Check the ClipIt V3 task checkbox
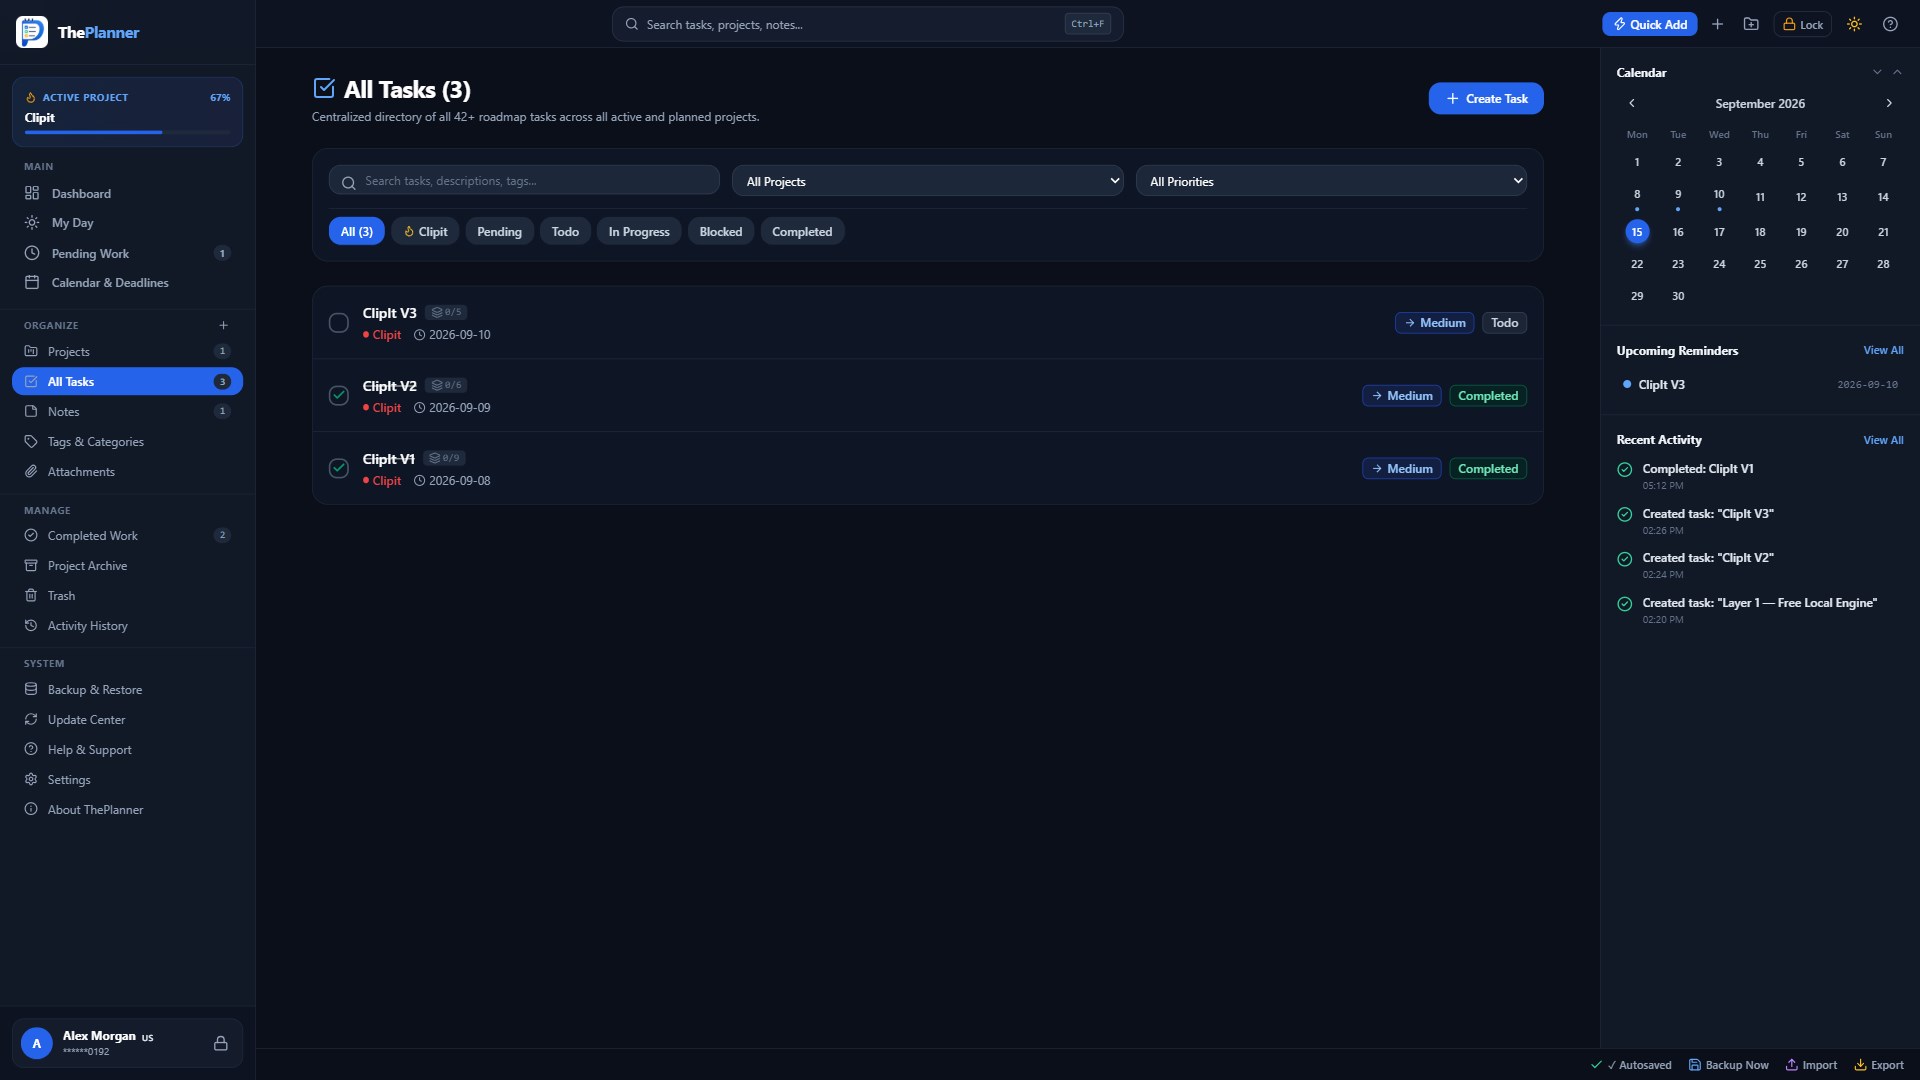1920x1080 pixels. coord(339,323)
